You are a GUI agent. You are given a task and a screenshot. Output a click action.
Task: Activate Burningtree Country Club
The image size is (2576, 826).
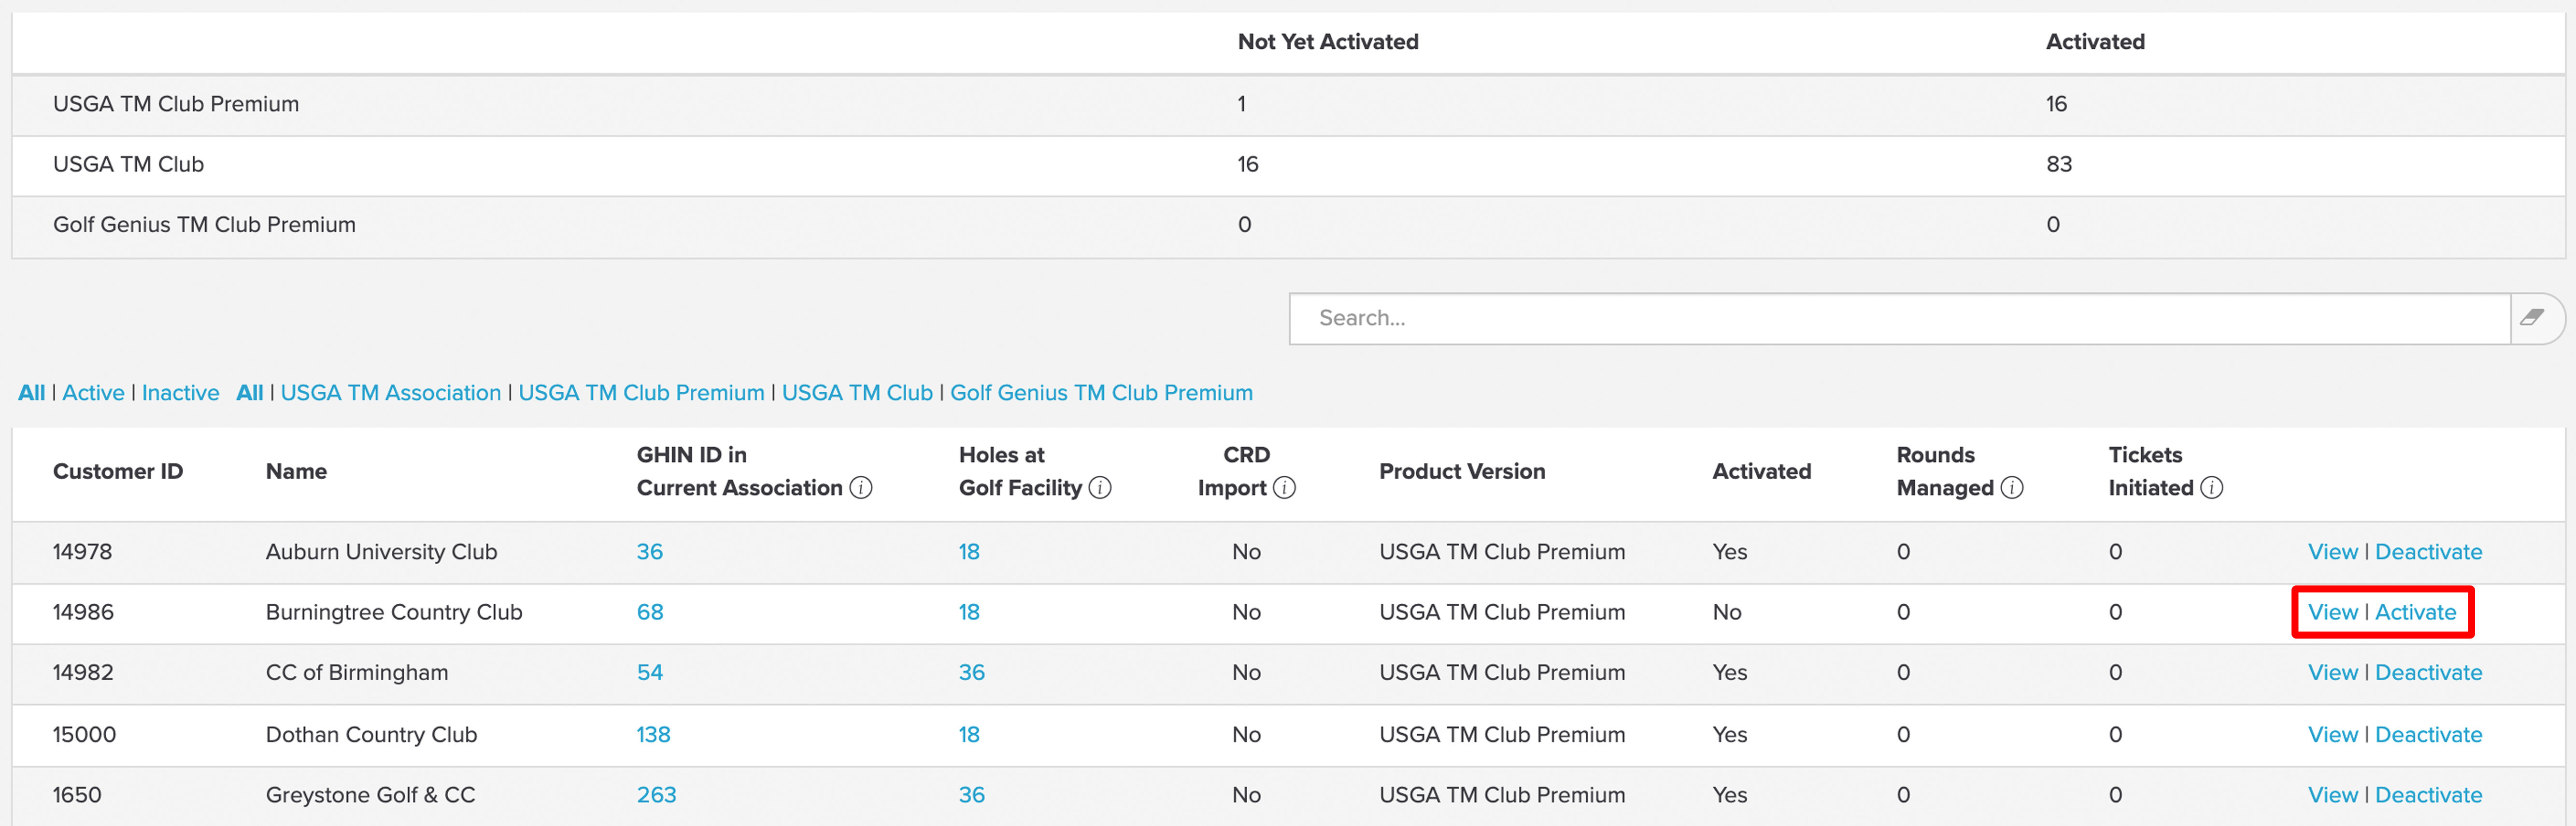click(x=2415, y=612)
